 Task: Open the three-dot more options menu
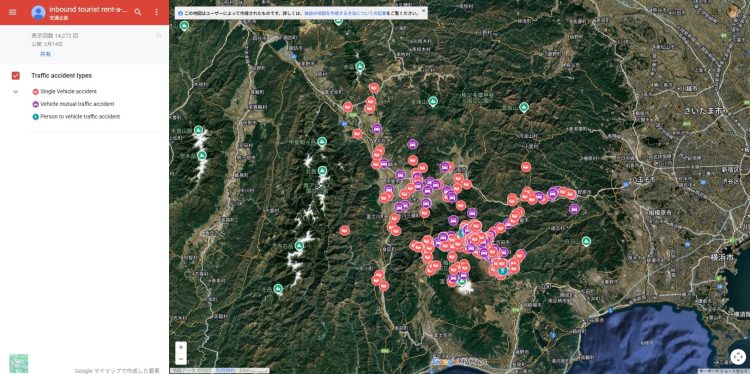tap(156, 12)
